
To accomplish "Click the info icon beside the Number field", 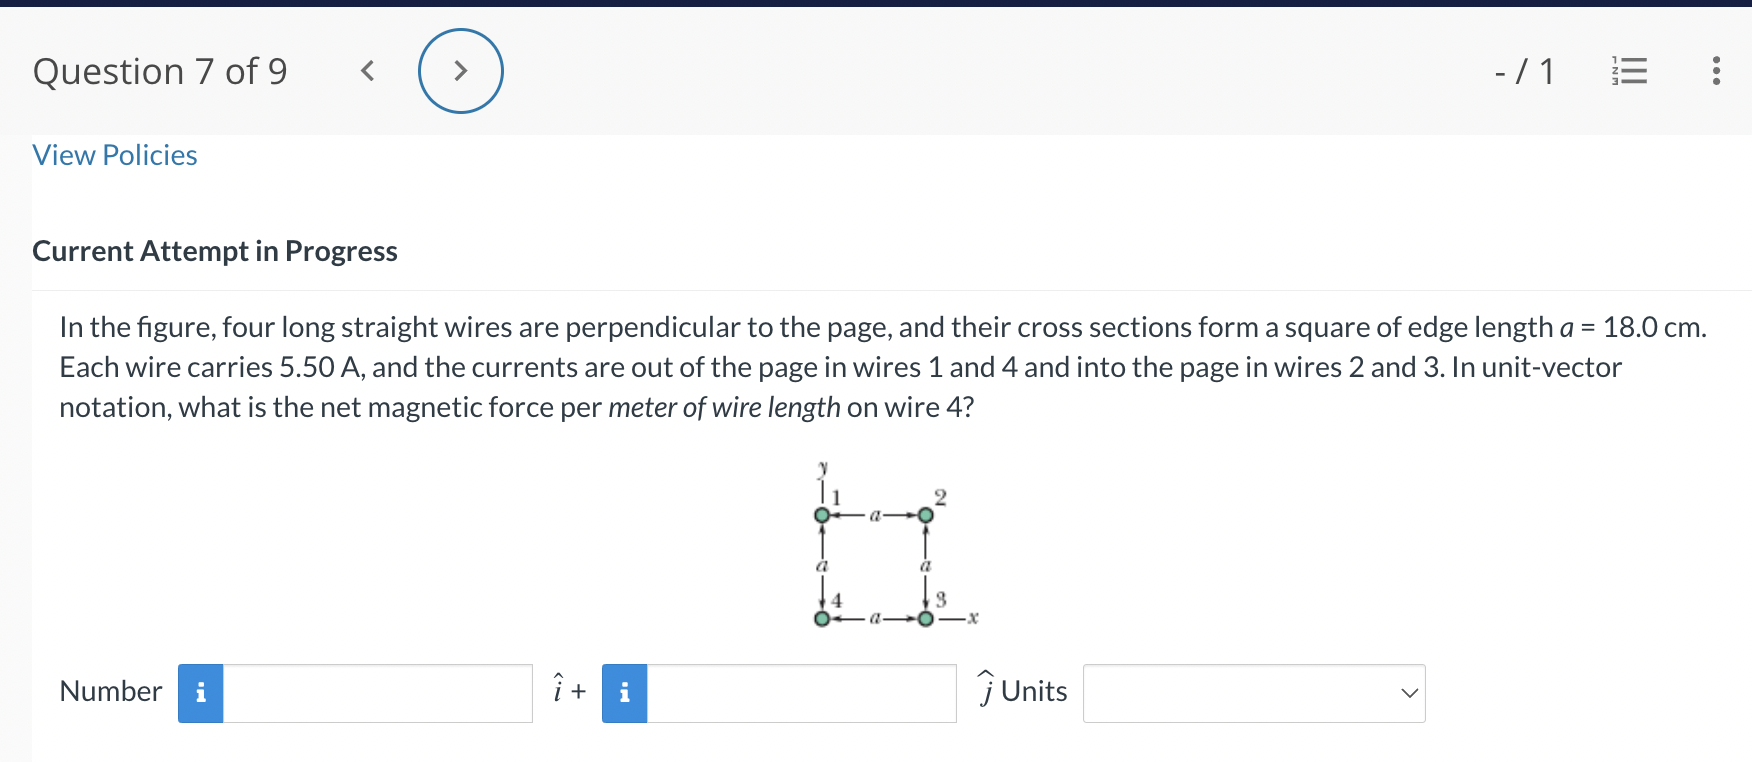I will tap(200, 692).
